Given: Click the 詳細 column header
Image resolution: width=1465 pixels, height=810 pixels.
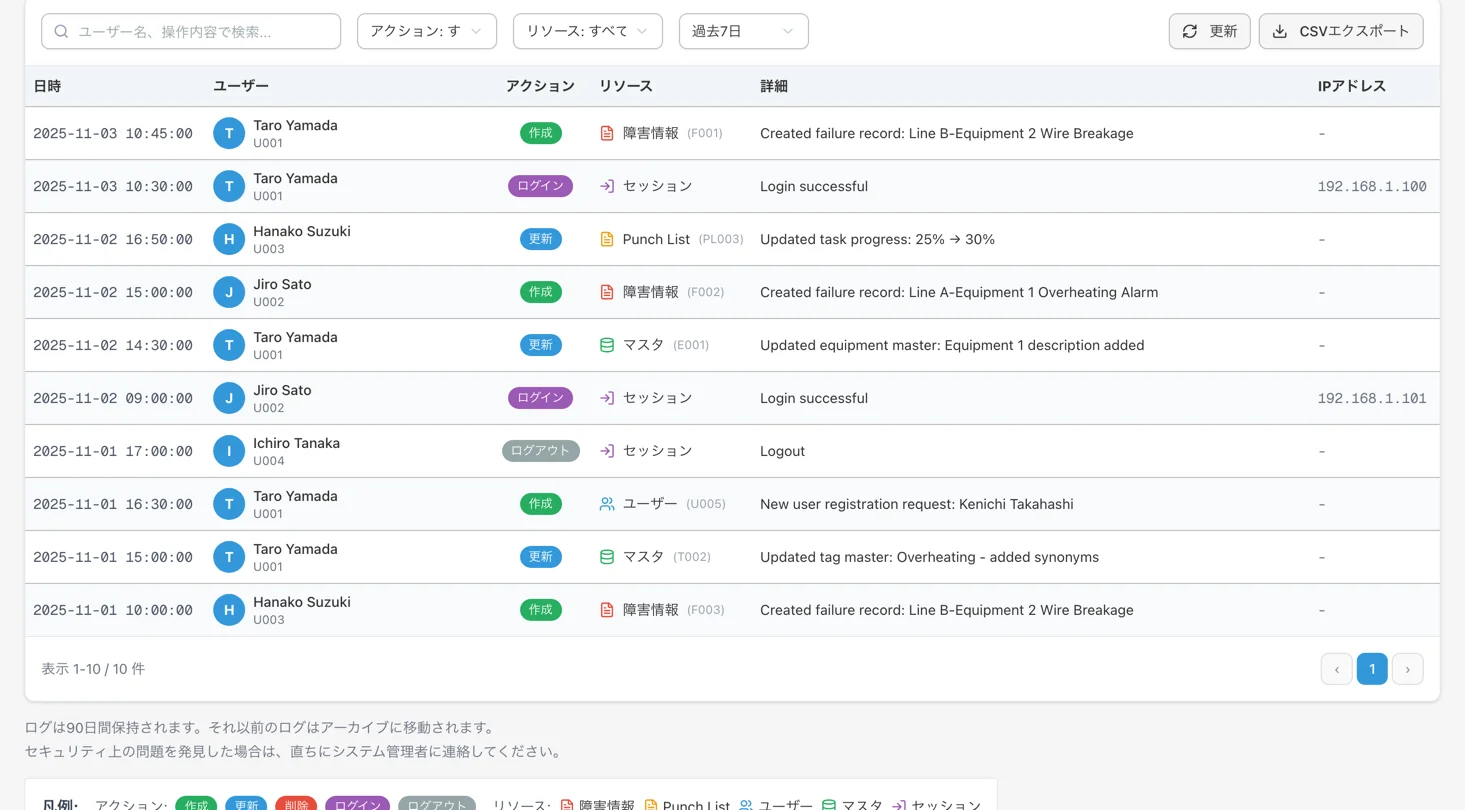Looking at the screenshot, I should tap(774, 86).
